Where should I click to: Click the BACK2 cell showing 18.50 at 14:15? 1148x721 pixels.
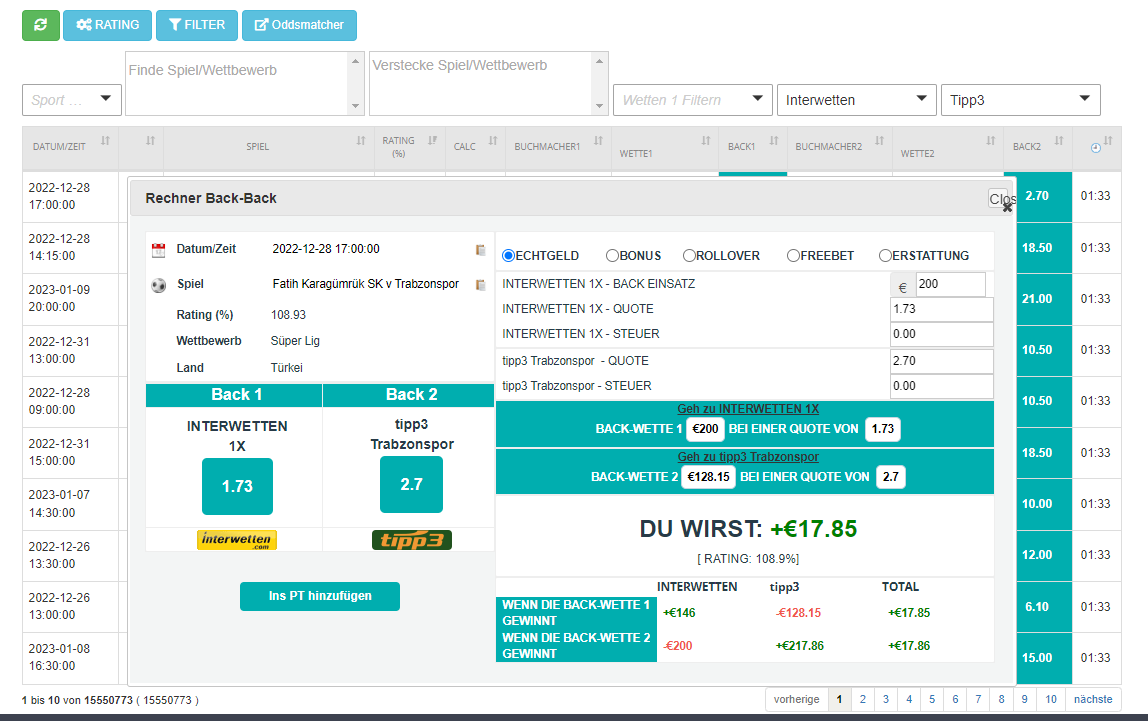(x=1037, y=247)
